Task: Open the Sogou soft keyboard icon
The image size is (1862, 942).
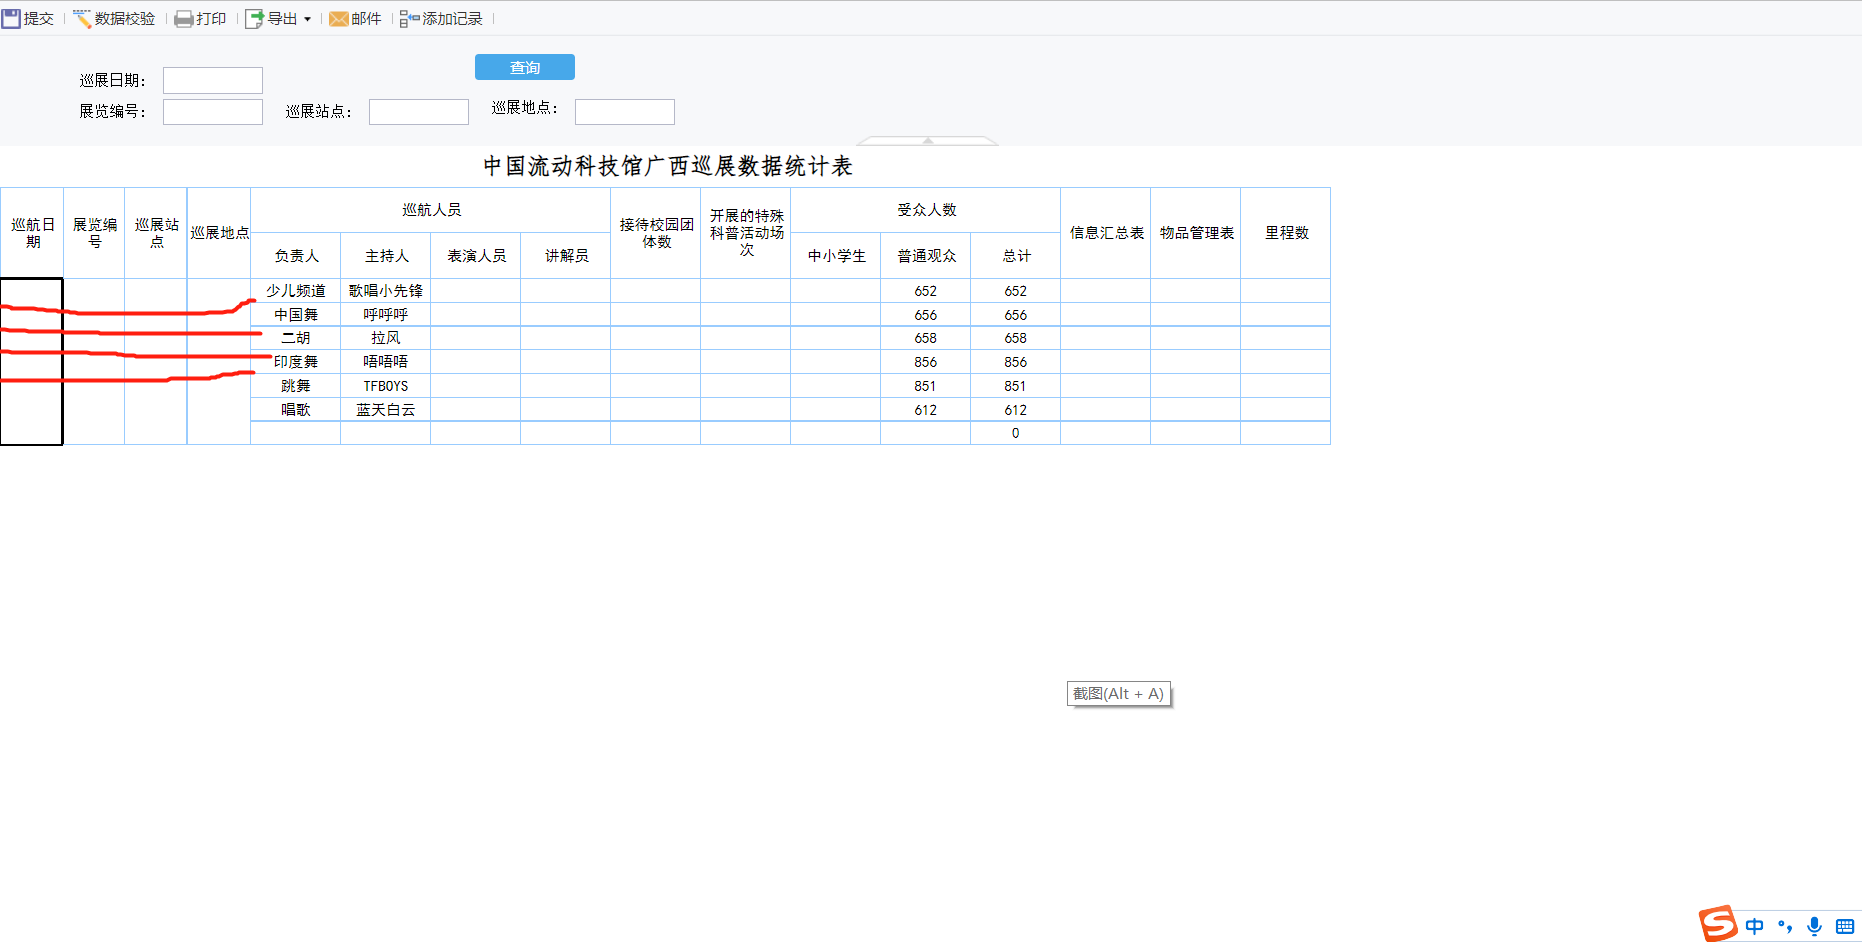Action: pyautogui.click(x=1845, y=926)
